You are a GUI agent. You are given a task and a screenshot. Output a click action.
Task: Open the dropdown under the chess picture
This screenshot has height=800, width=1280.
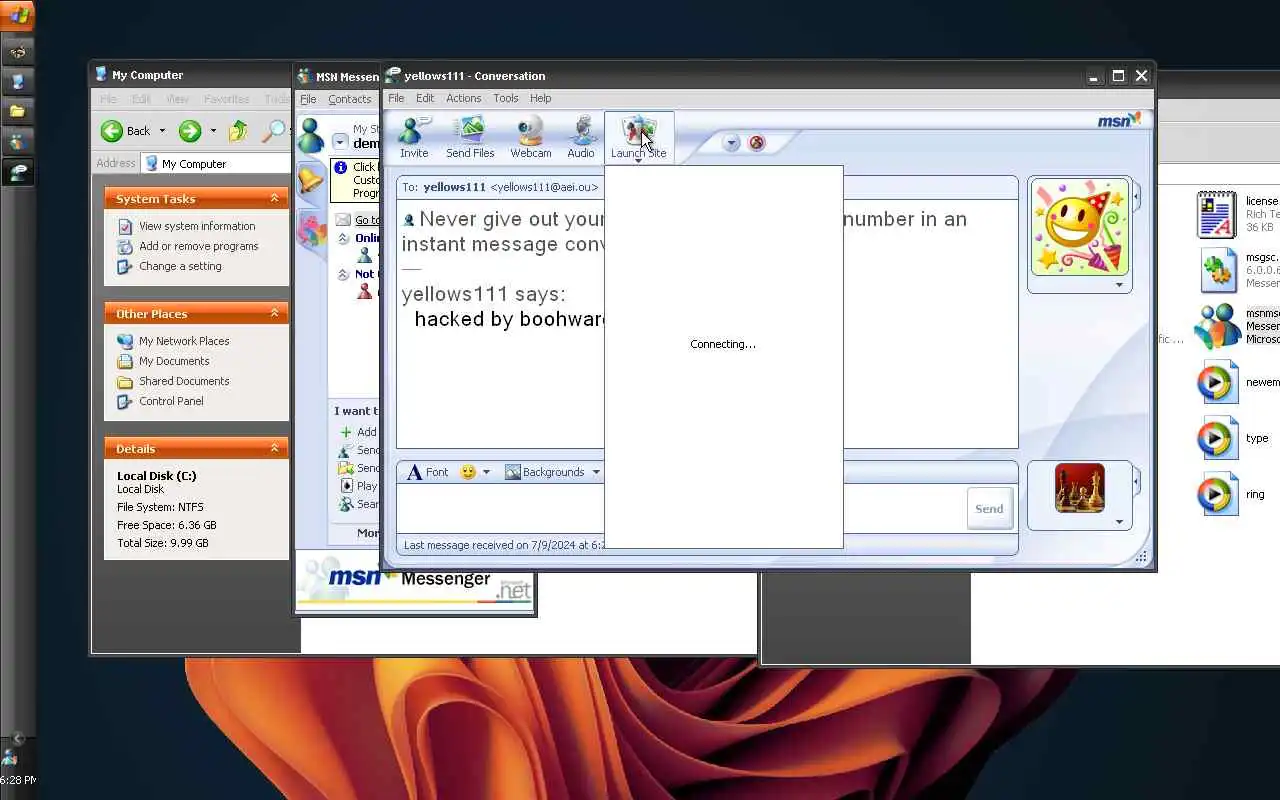pyautogui.click(x=1119, y=522)
